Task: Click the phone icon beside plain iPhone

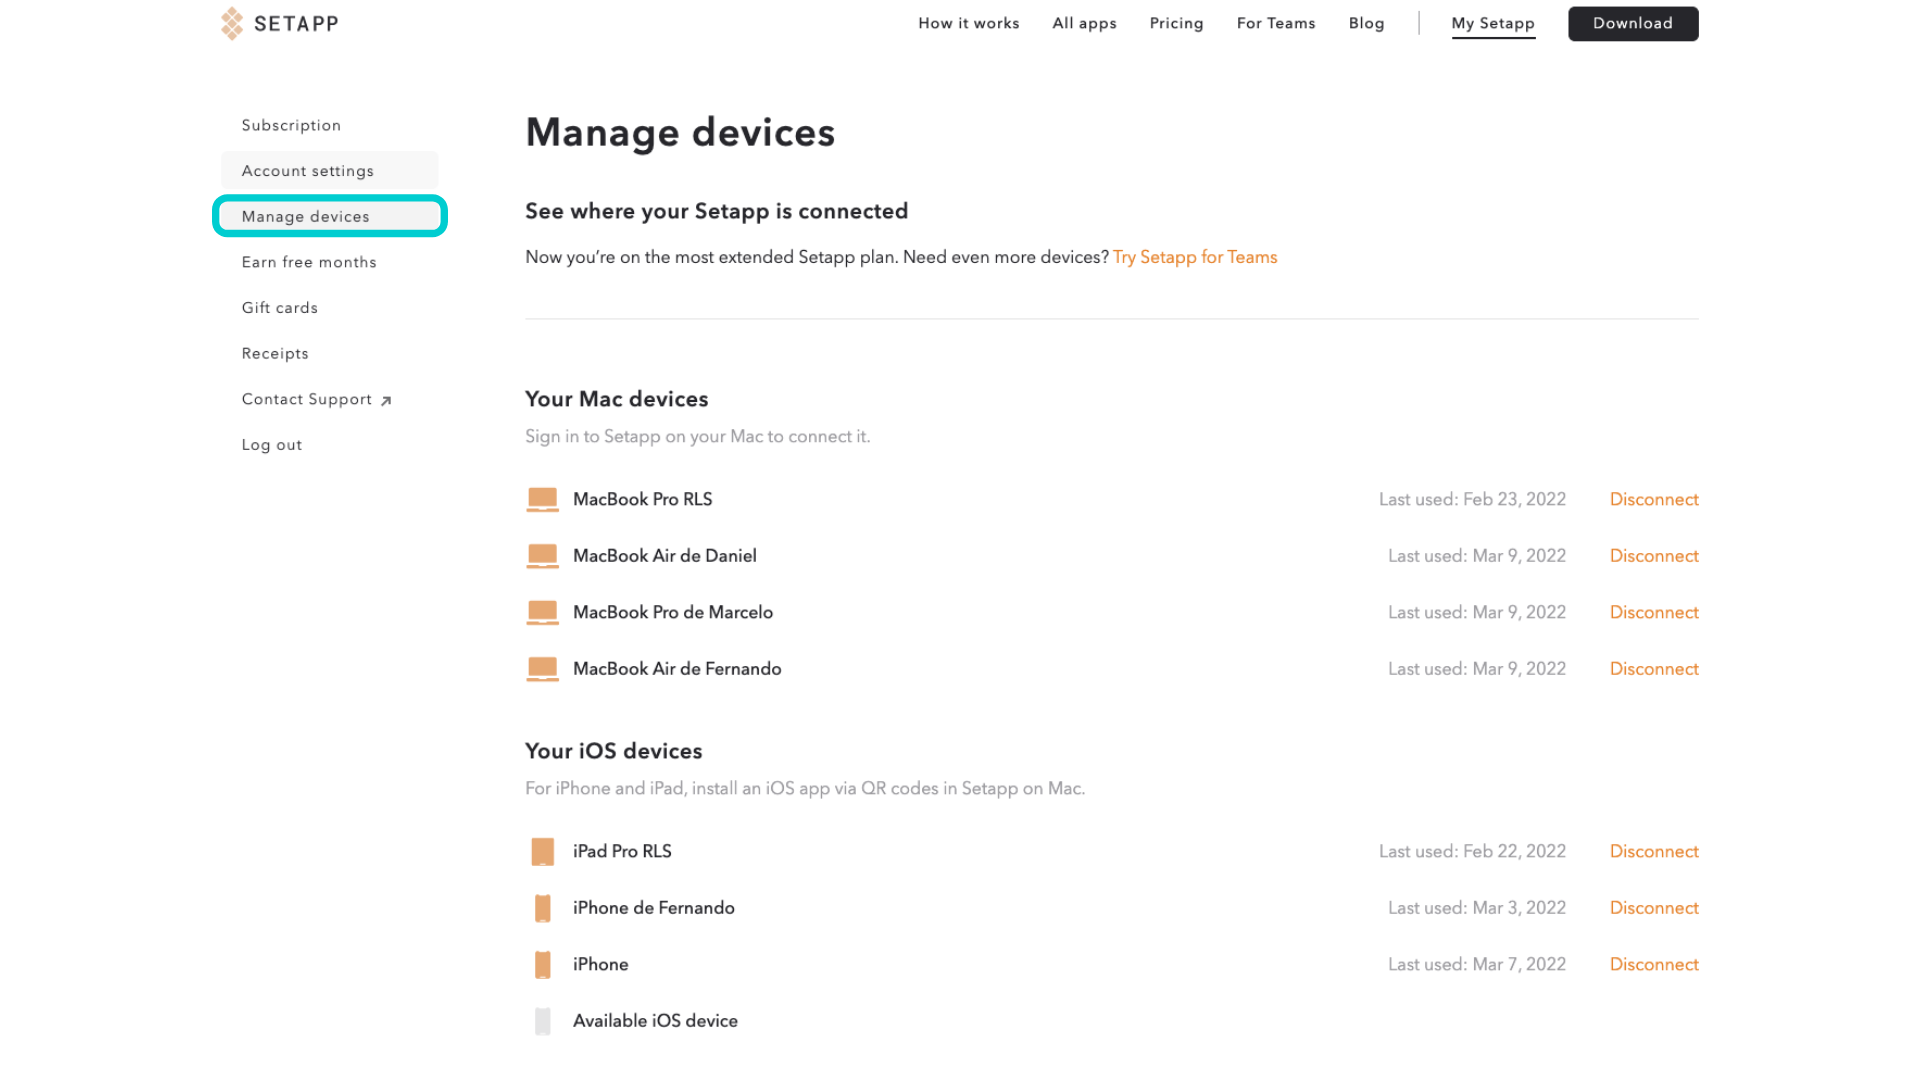Action: coord(542,965)
